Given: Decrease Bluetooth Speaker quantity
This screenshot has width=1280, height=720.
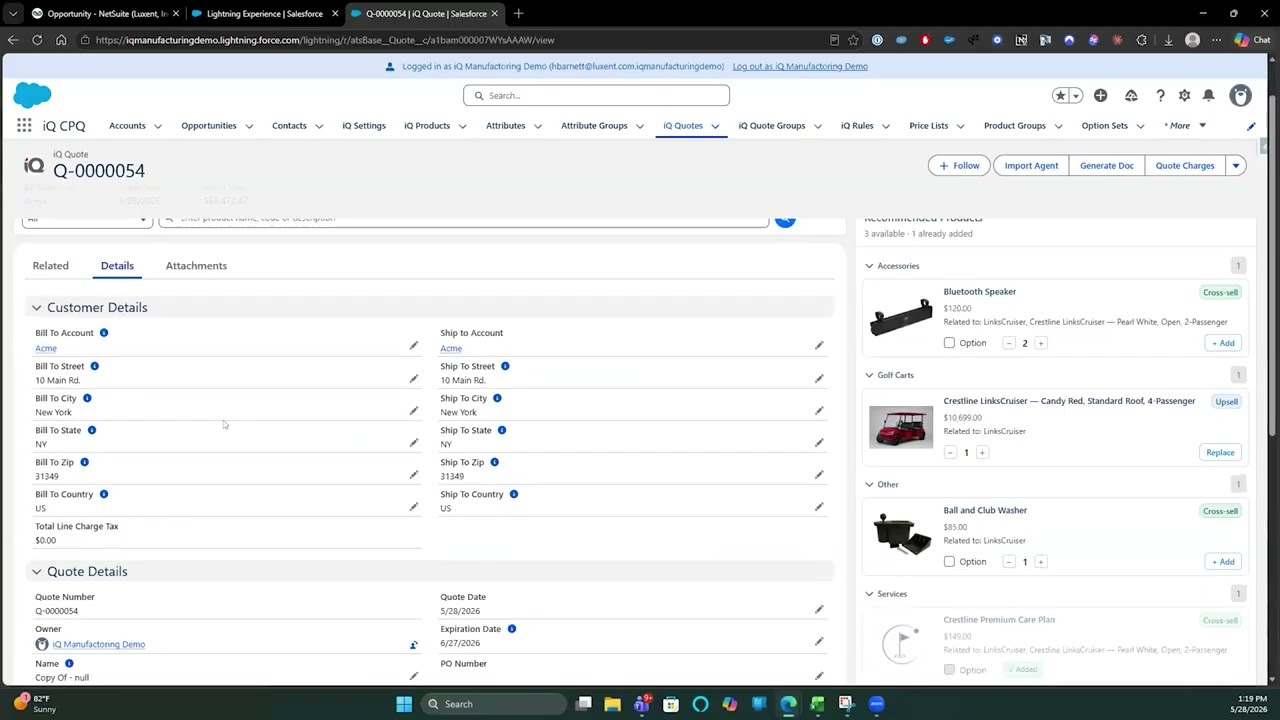Looking at the screenshot, I should click(x=1009, y=343).
